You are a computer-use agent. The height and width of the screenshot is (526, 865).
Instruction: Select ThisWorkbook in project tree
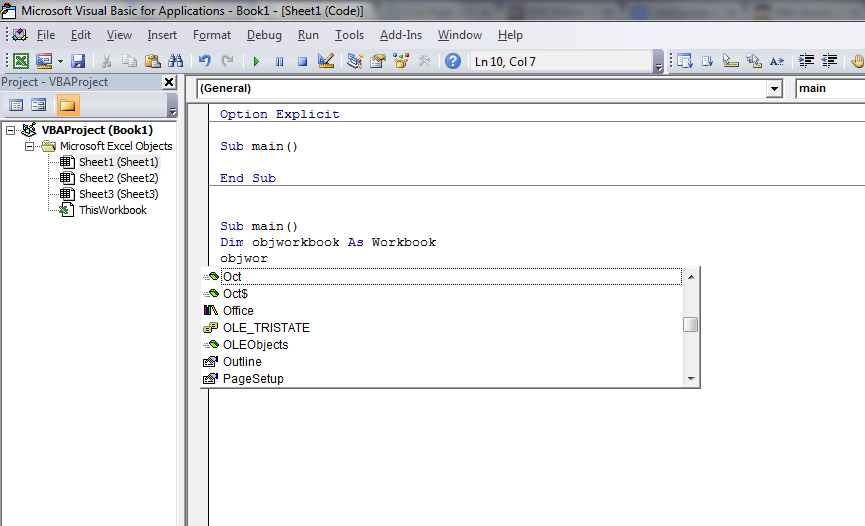(113, 210)
